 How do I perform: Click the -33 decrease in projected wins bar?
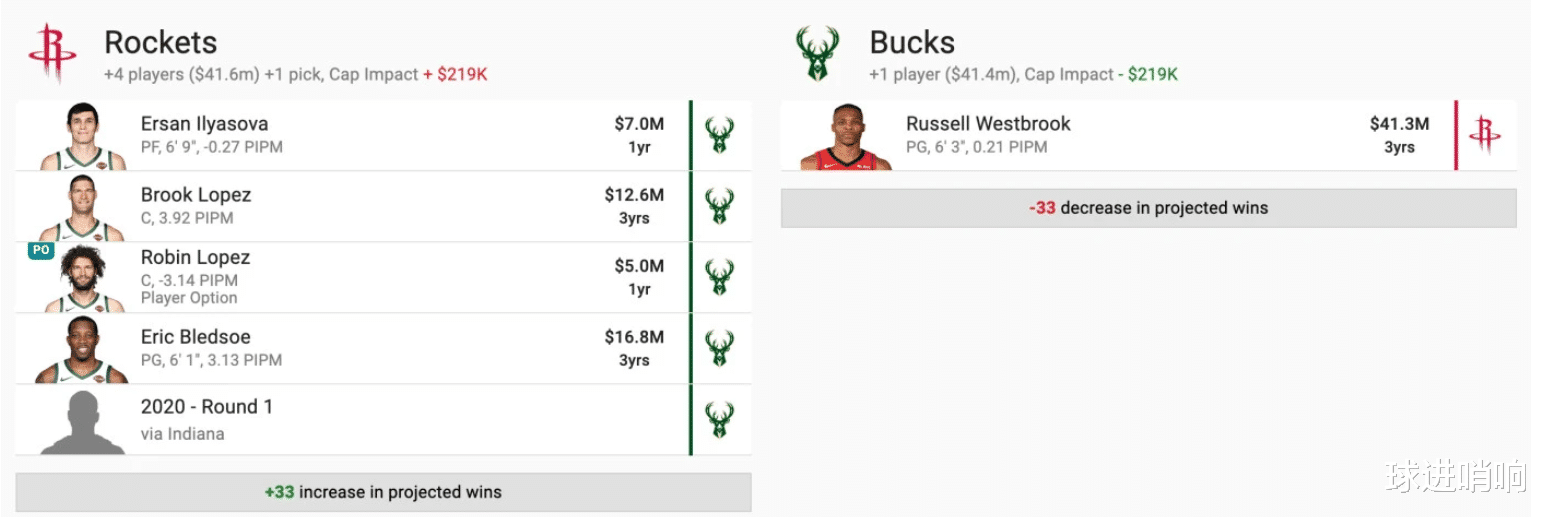tap(1148, 208)
